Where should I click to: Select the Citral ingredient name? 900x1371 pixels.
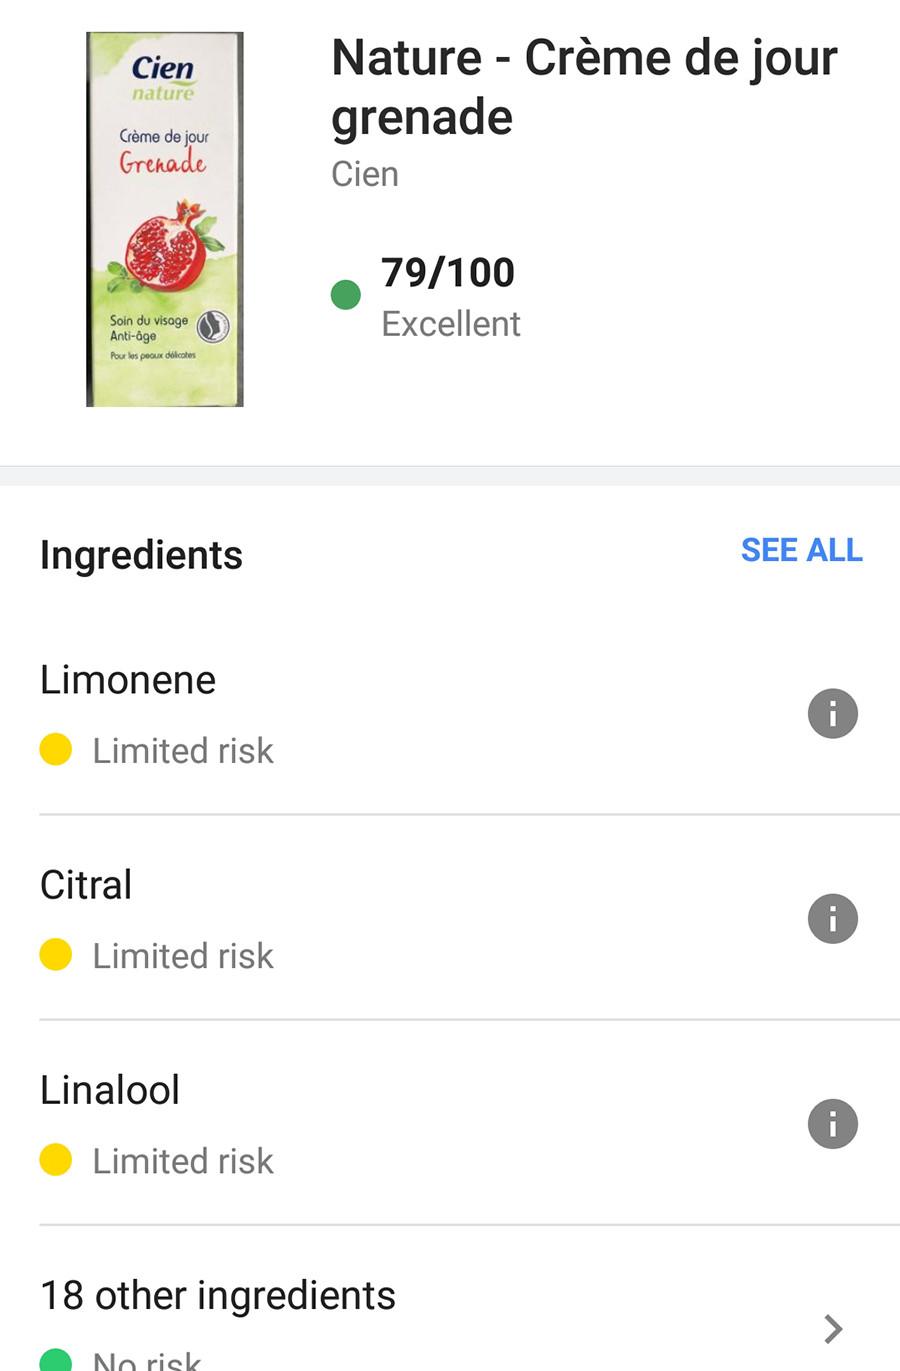[86, 885]
